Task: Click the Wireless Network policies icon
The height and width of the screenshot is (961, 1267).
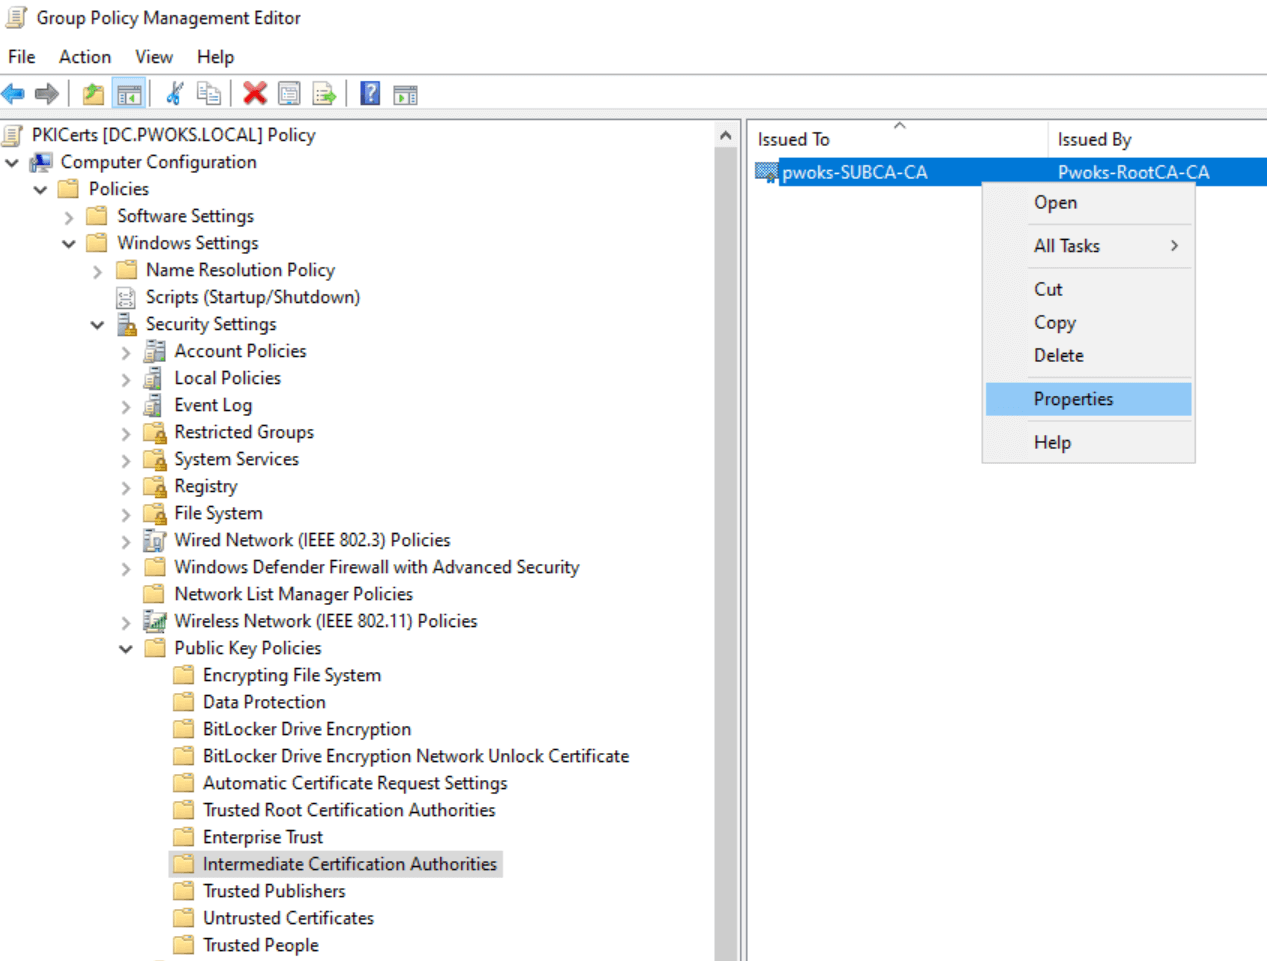Action: pos(154,621)
